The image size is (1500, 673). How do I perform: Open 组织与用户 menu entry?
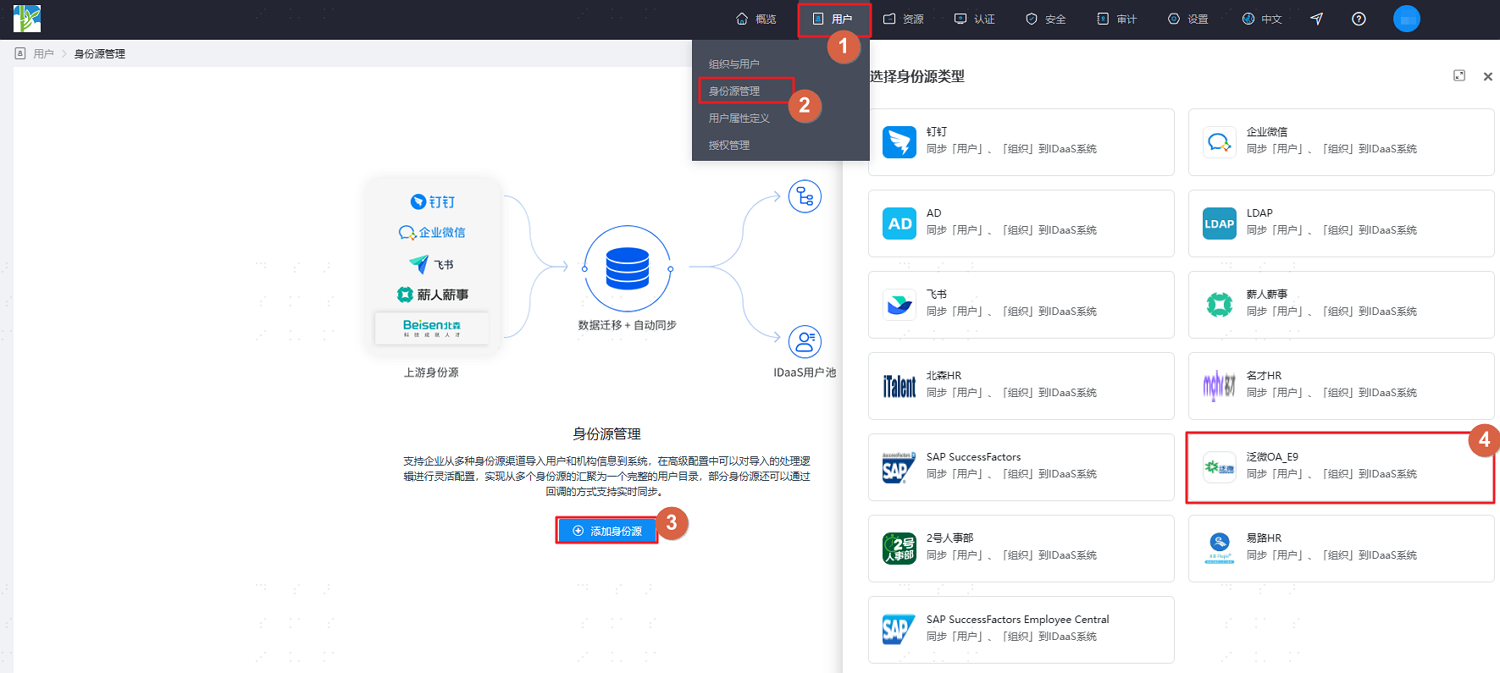click(734, 64)
